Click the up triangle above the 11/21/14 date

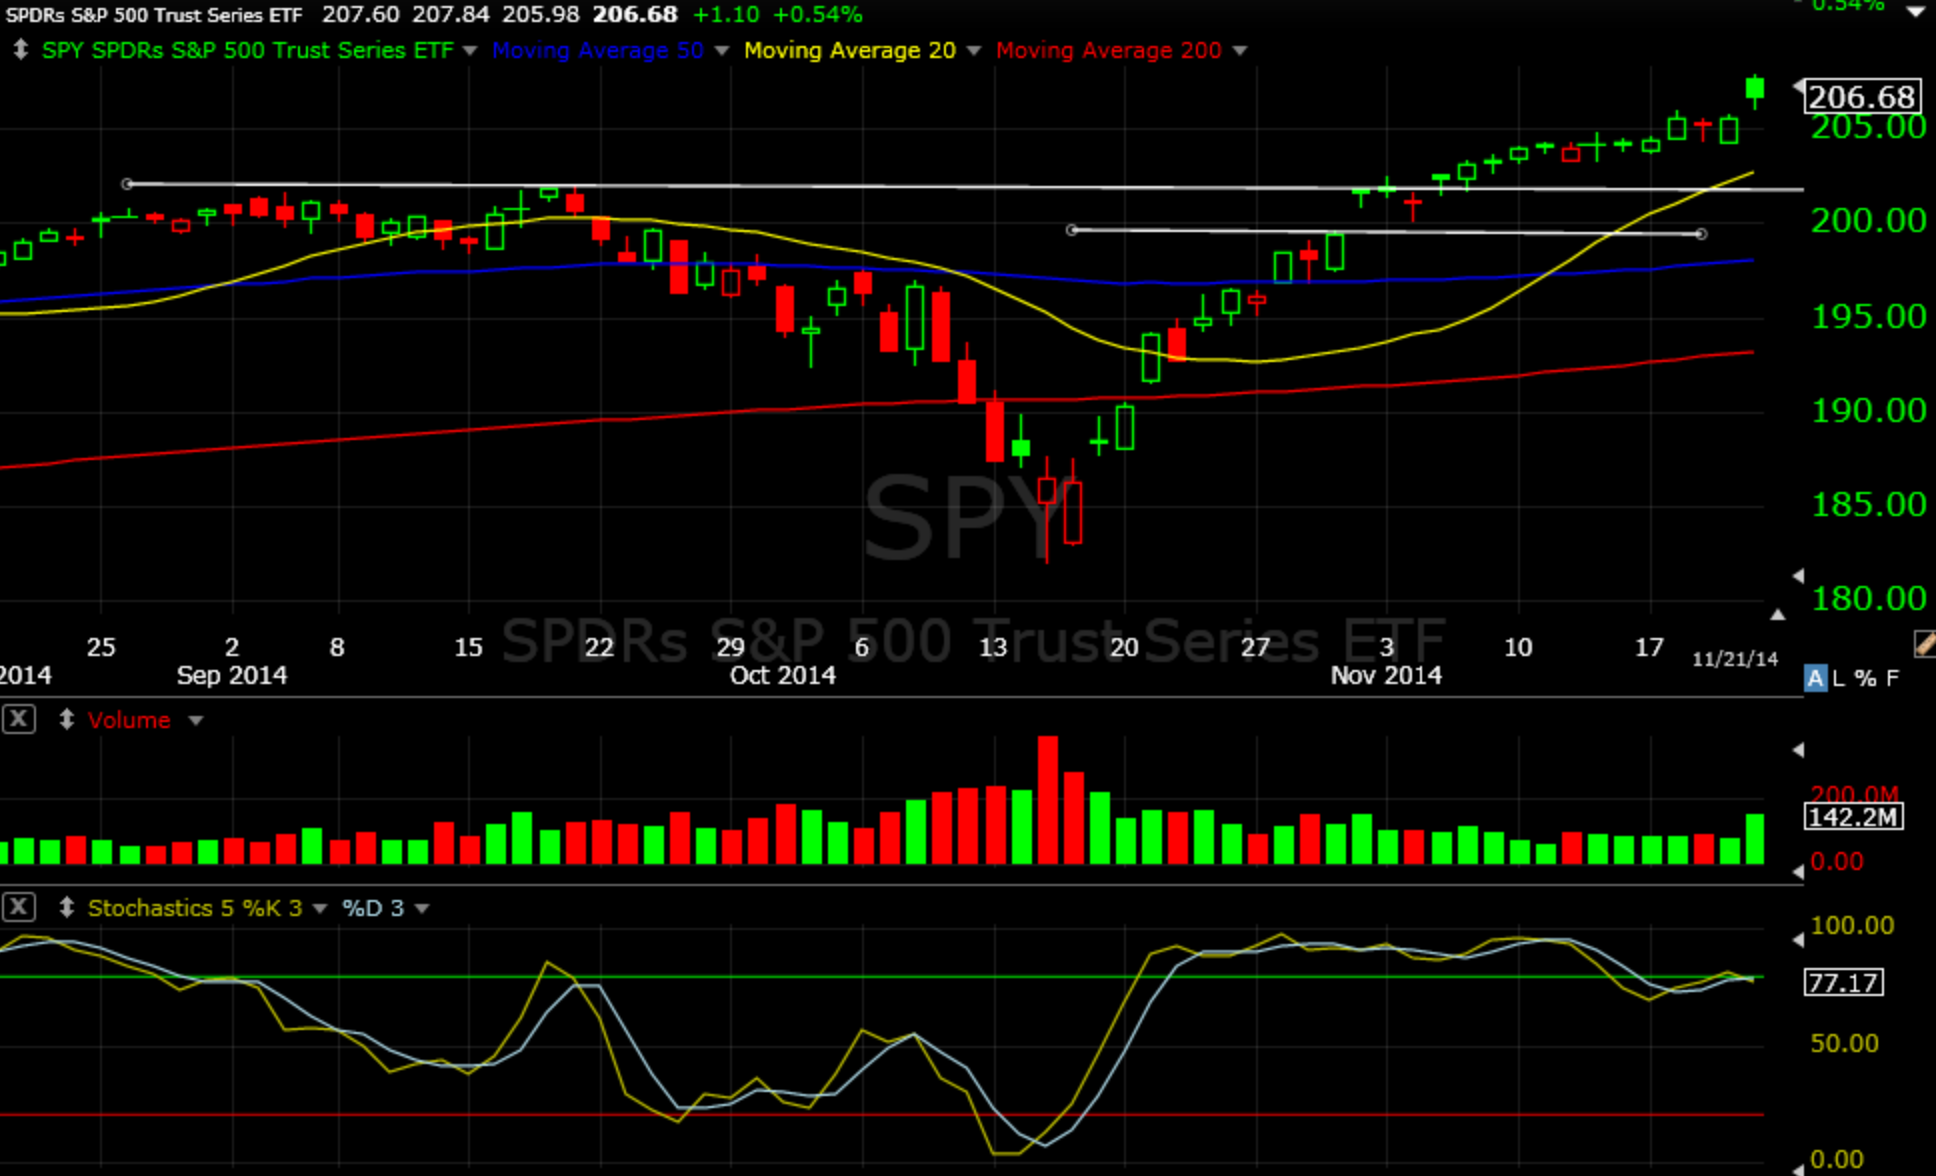[1777, 614]
